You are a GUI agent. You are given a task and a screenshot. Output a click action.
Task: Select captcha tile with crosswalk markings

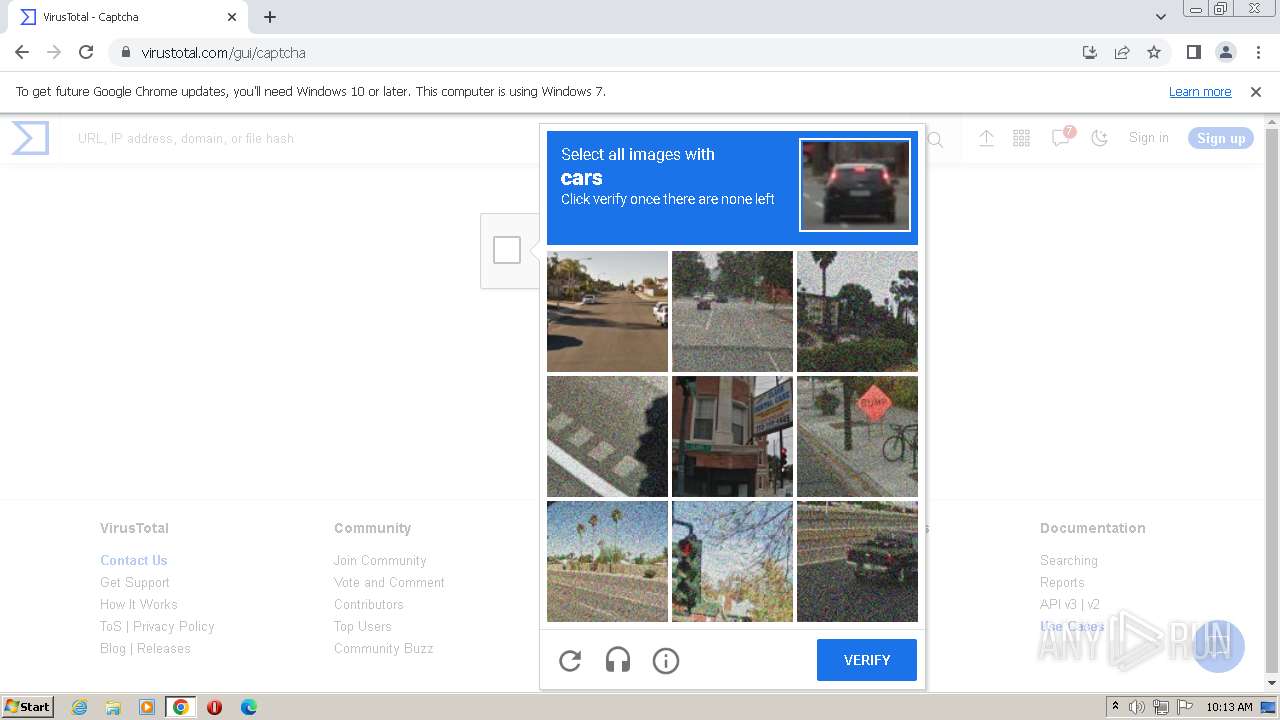click(607, 436)
